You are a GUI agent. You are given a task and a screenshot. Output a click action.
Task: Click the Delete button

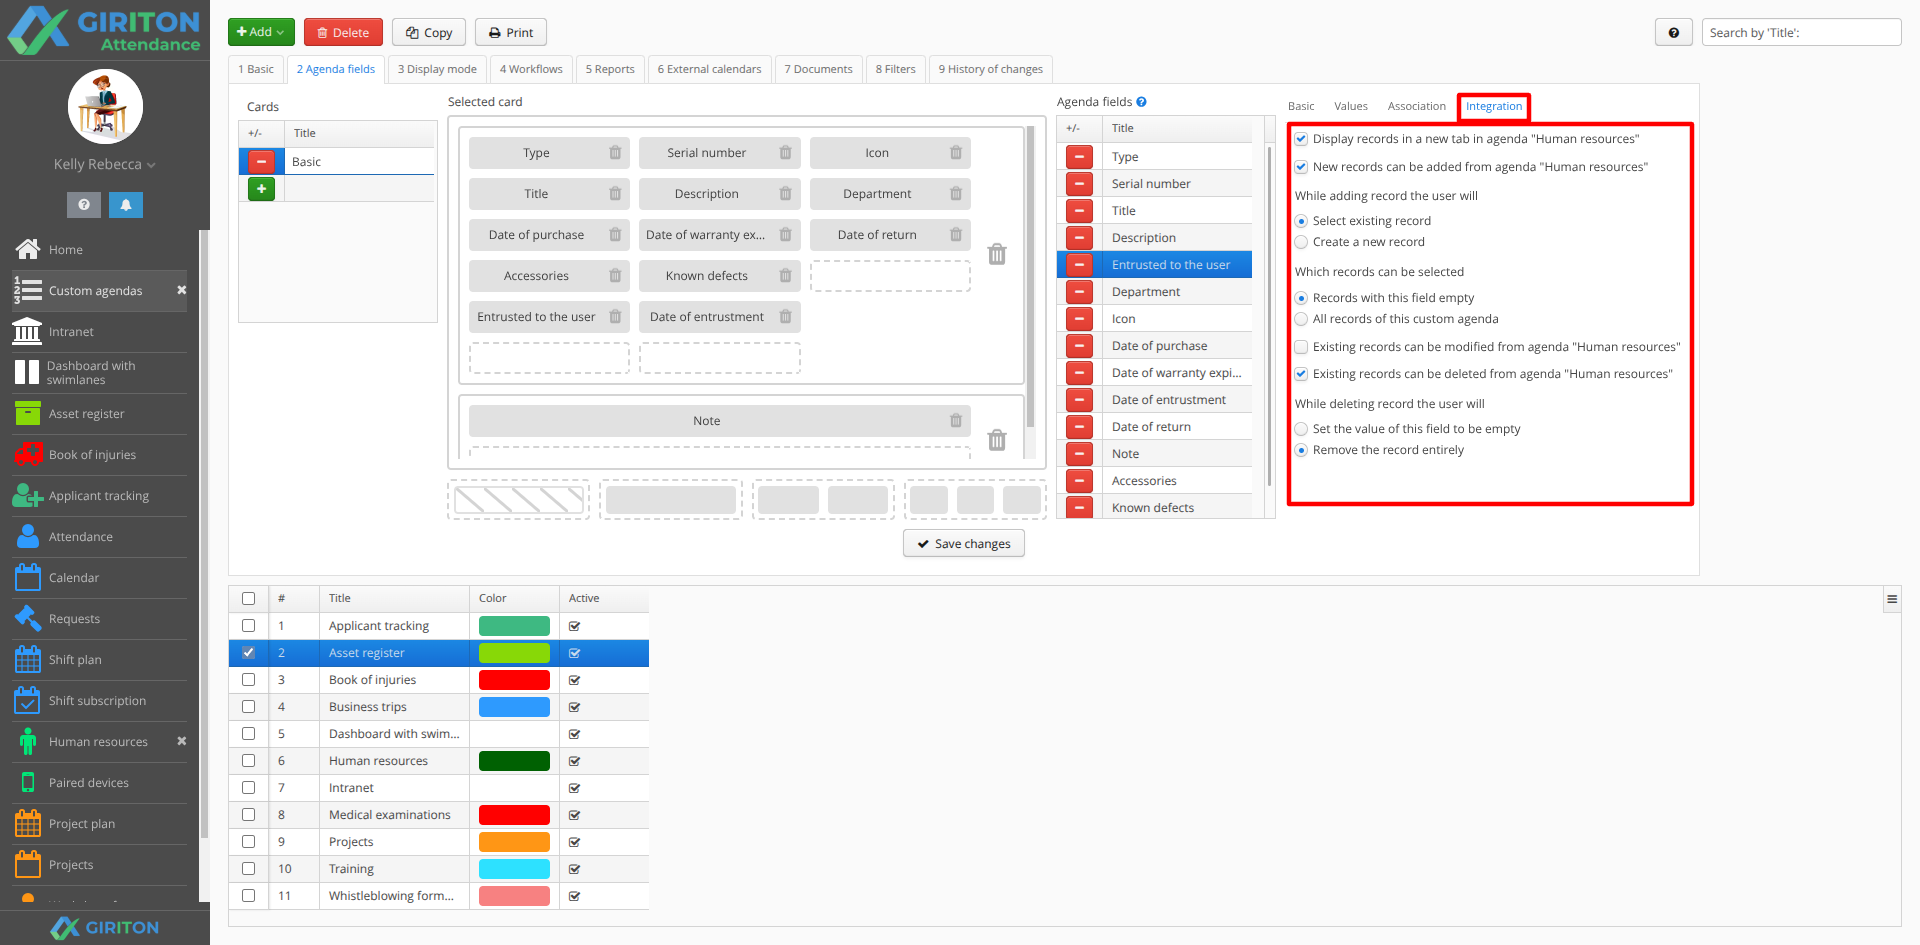tap(343, 32)
